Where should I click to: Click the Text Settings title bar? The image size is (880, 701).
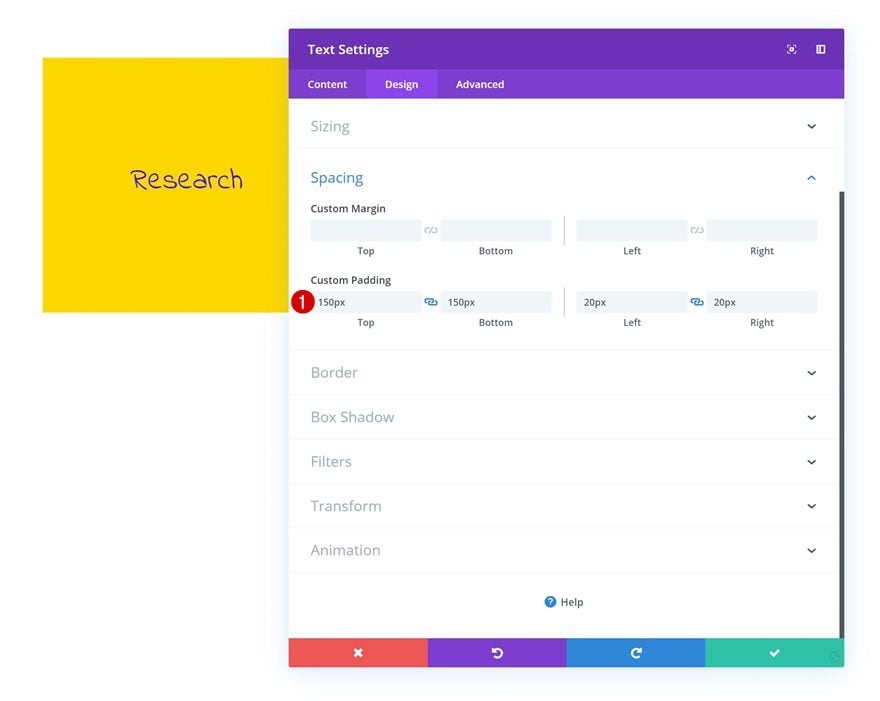coord(566,49)
